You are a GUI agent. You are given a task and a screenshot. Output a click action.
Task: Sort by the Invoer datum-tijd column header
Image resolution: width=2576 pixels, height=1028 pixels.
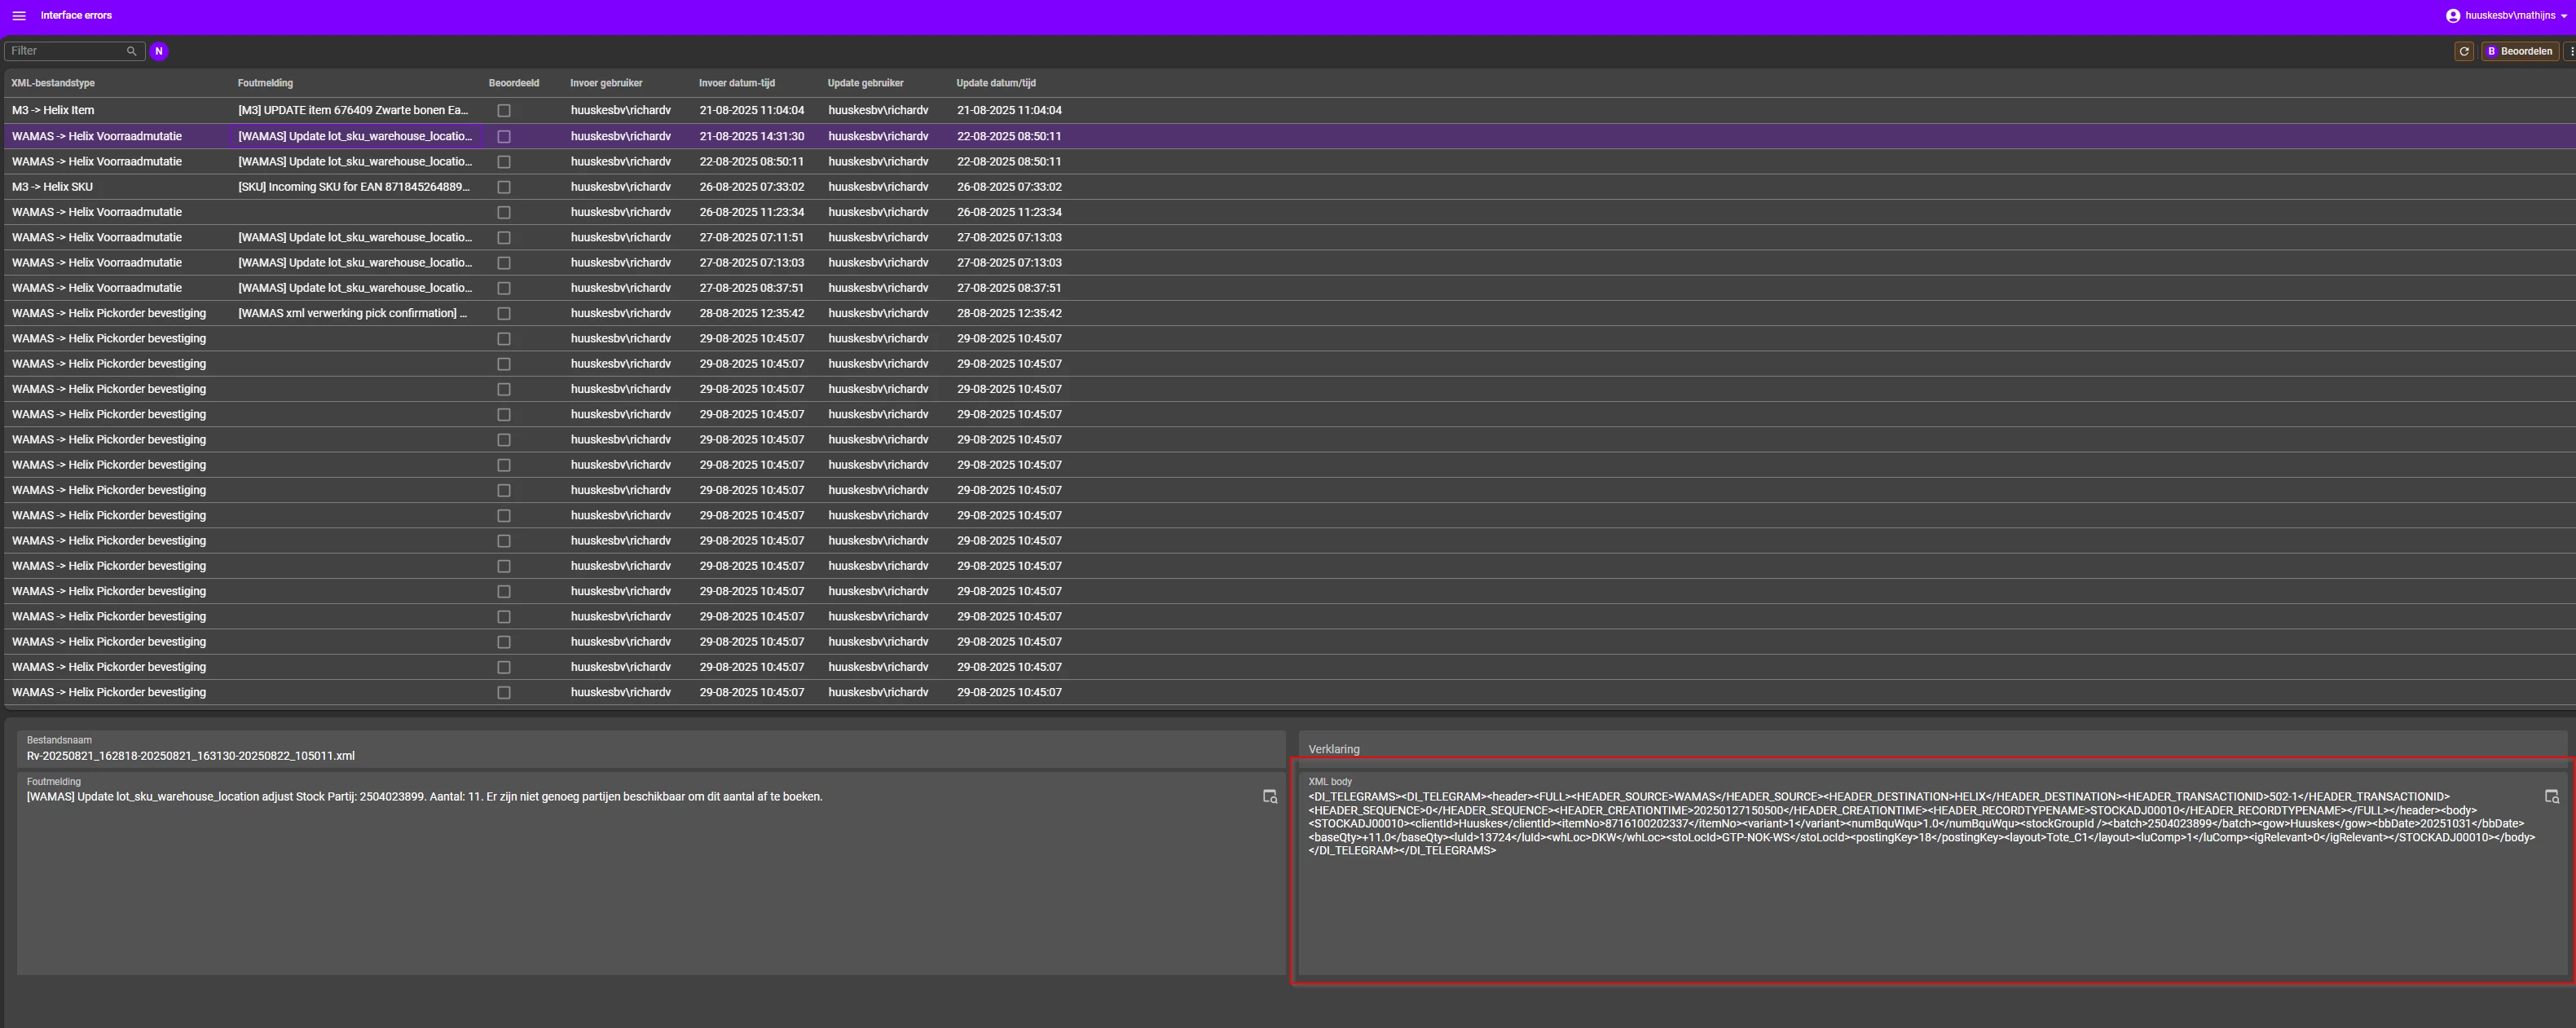point(736,83)
